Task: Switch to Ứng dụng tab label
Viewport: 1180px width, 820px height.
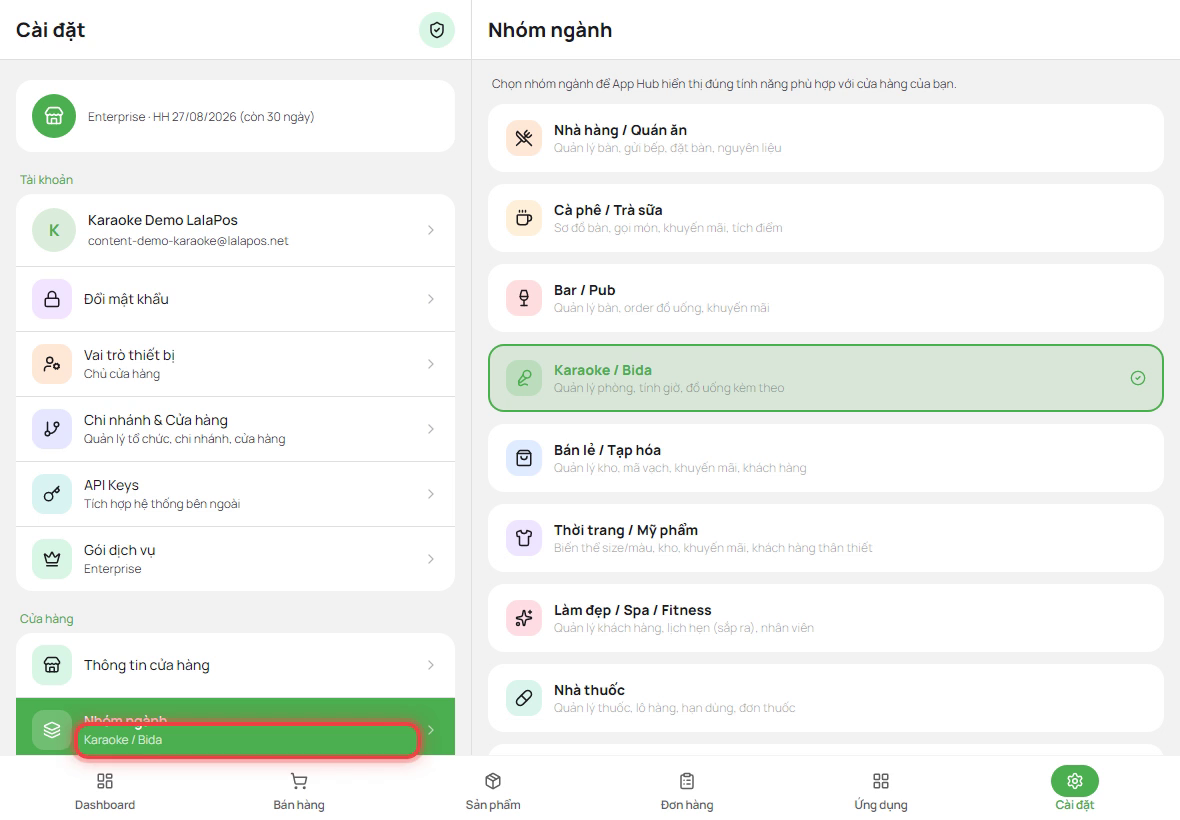Action: click(880, 805)
